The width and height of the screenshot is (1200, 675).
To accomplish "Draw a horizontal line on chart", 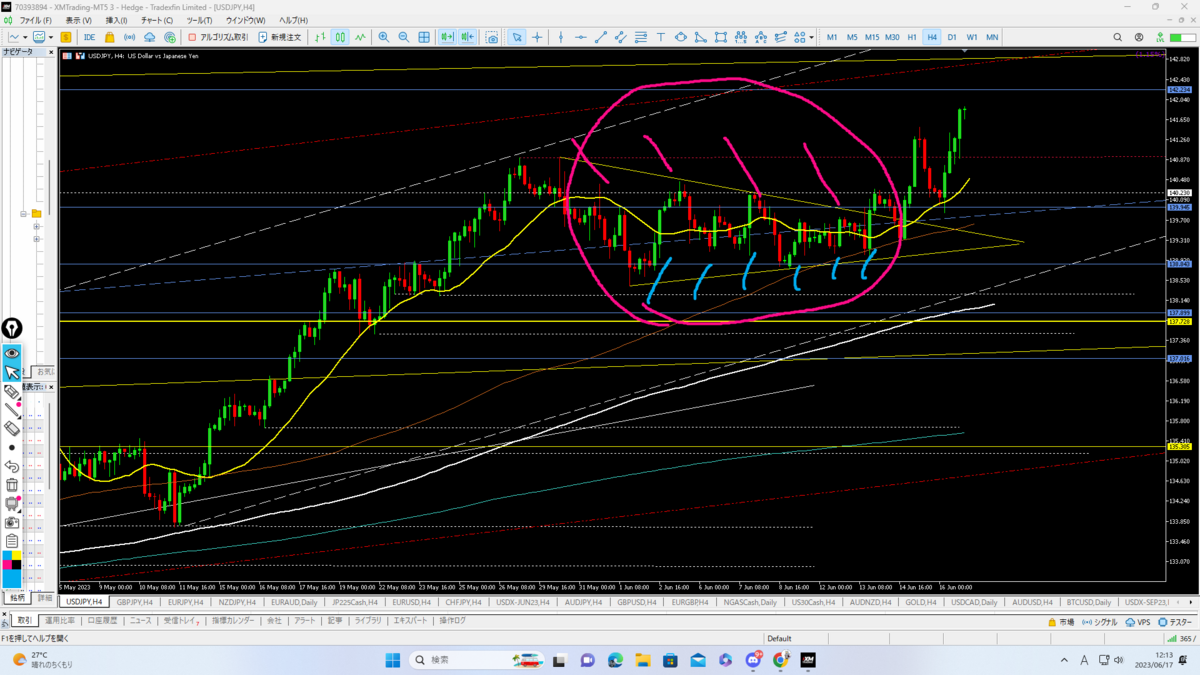I will [x=581, y=37].
